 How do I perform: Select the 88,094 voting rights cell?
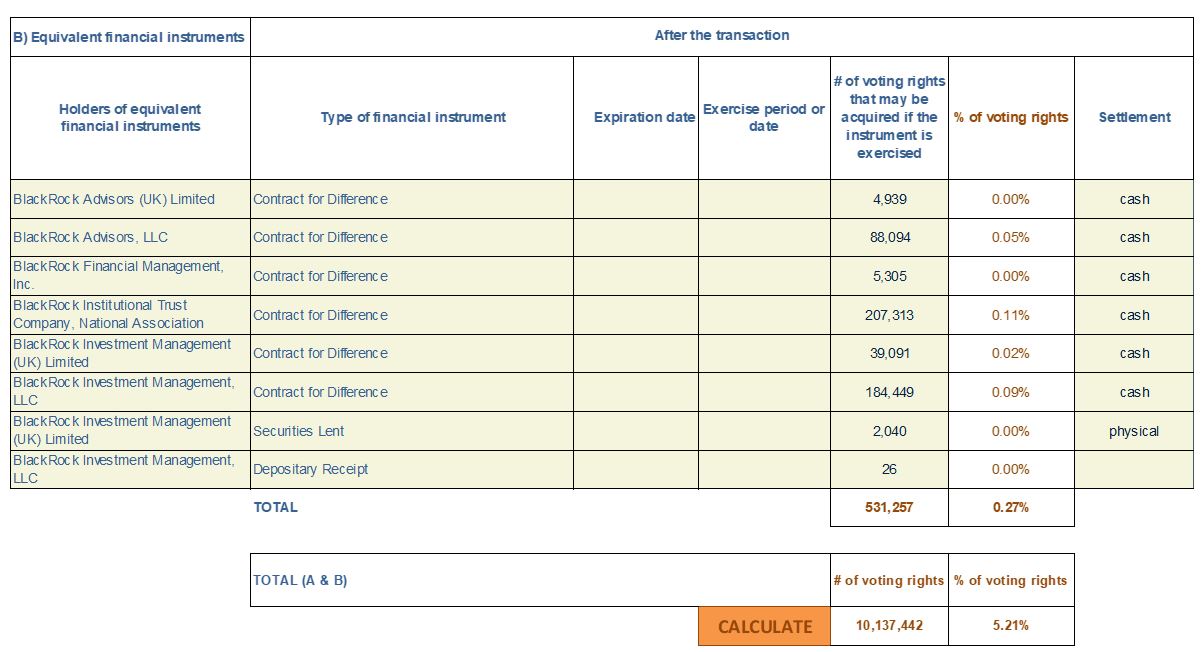(x=889, y=237)
